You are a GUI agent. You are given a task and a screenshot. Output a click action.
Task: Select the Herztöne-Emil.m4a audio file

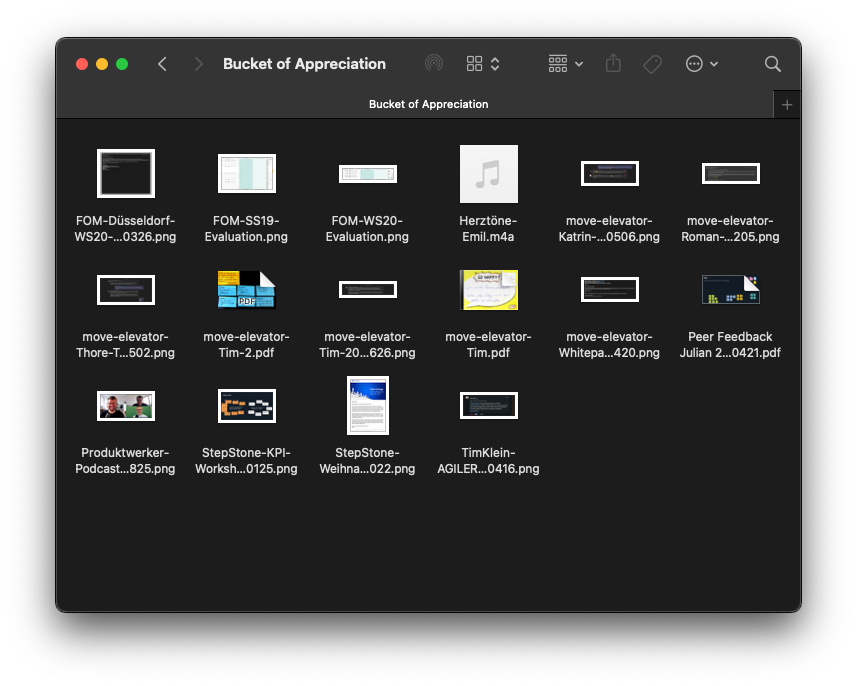click(488, 173)
